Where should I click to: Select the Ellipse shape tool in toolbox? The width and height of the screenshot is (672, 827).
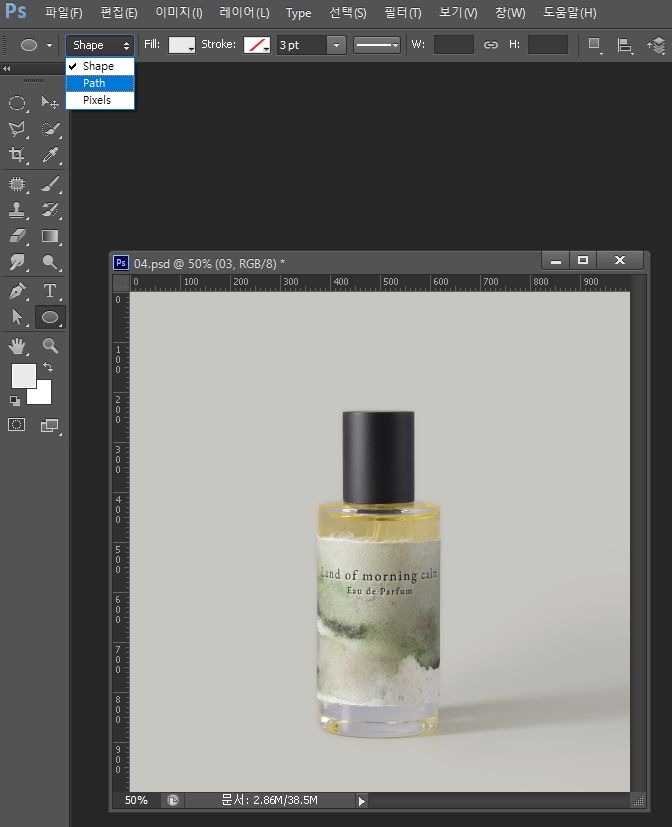pos(50,317)
